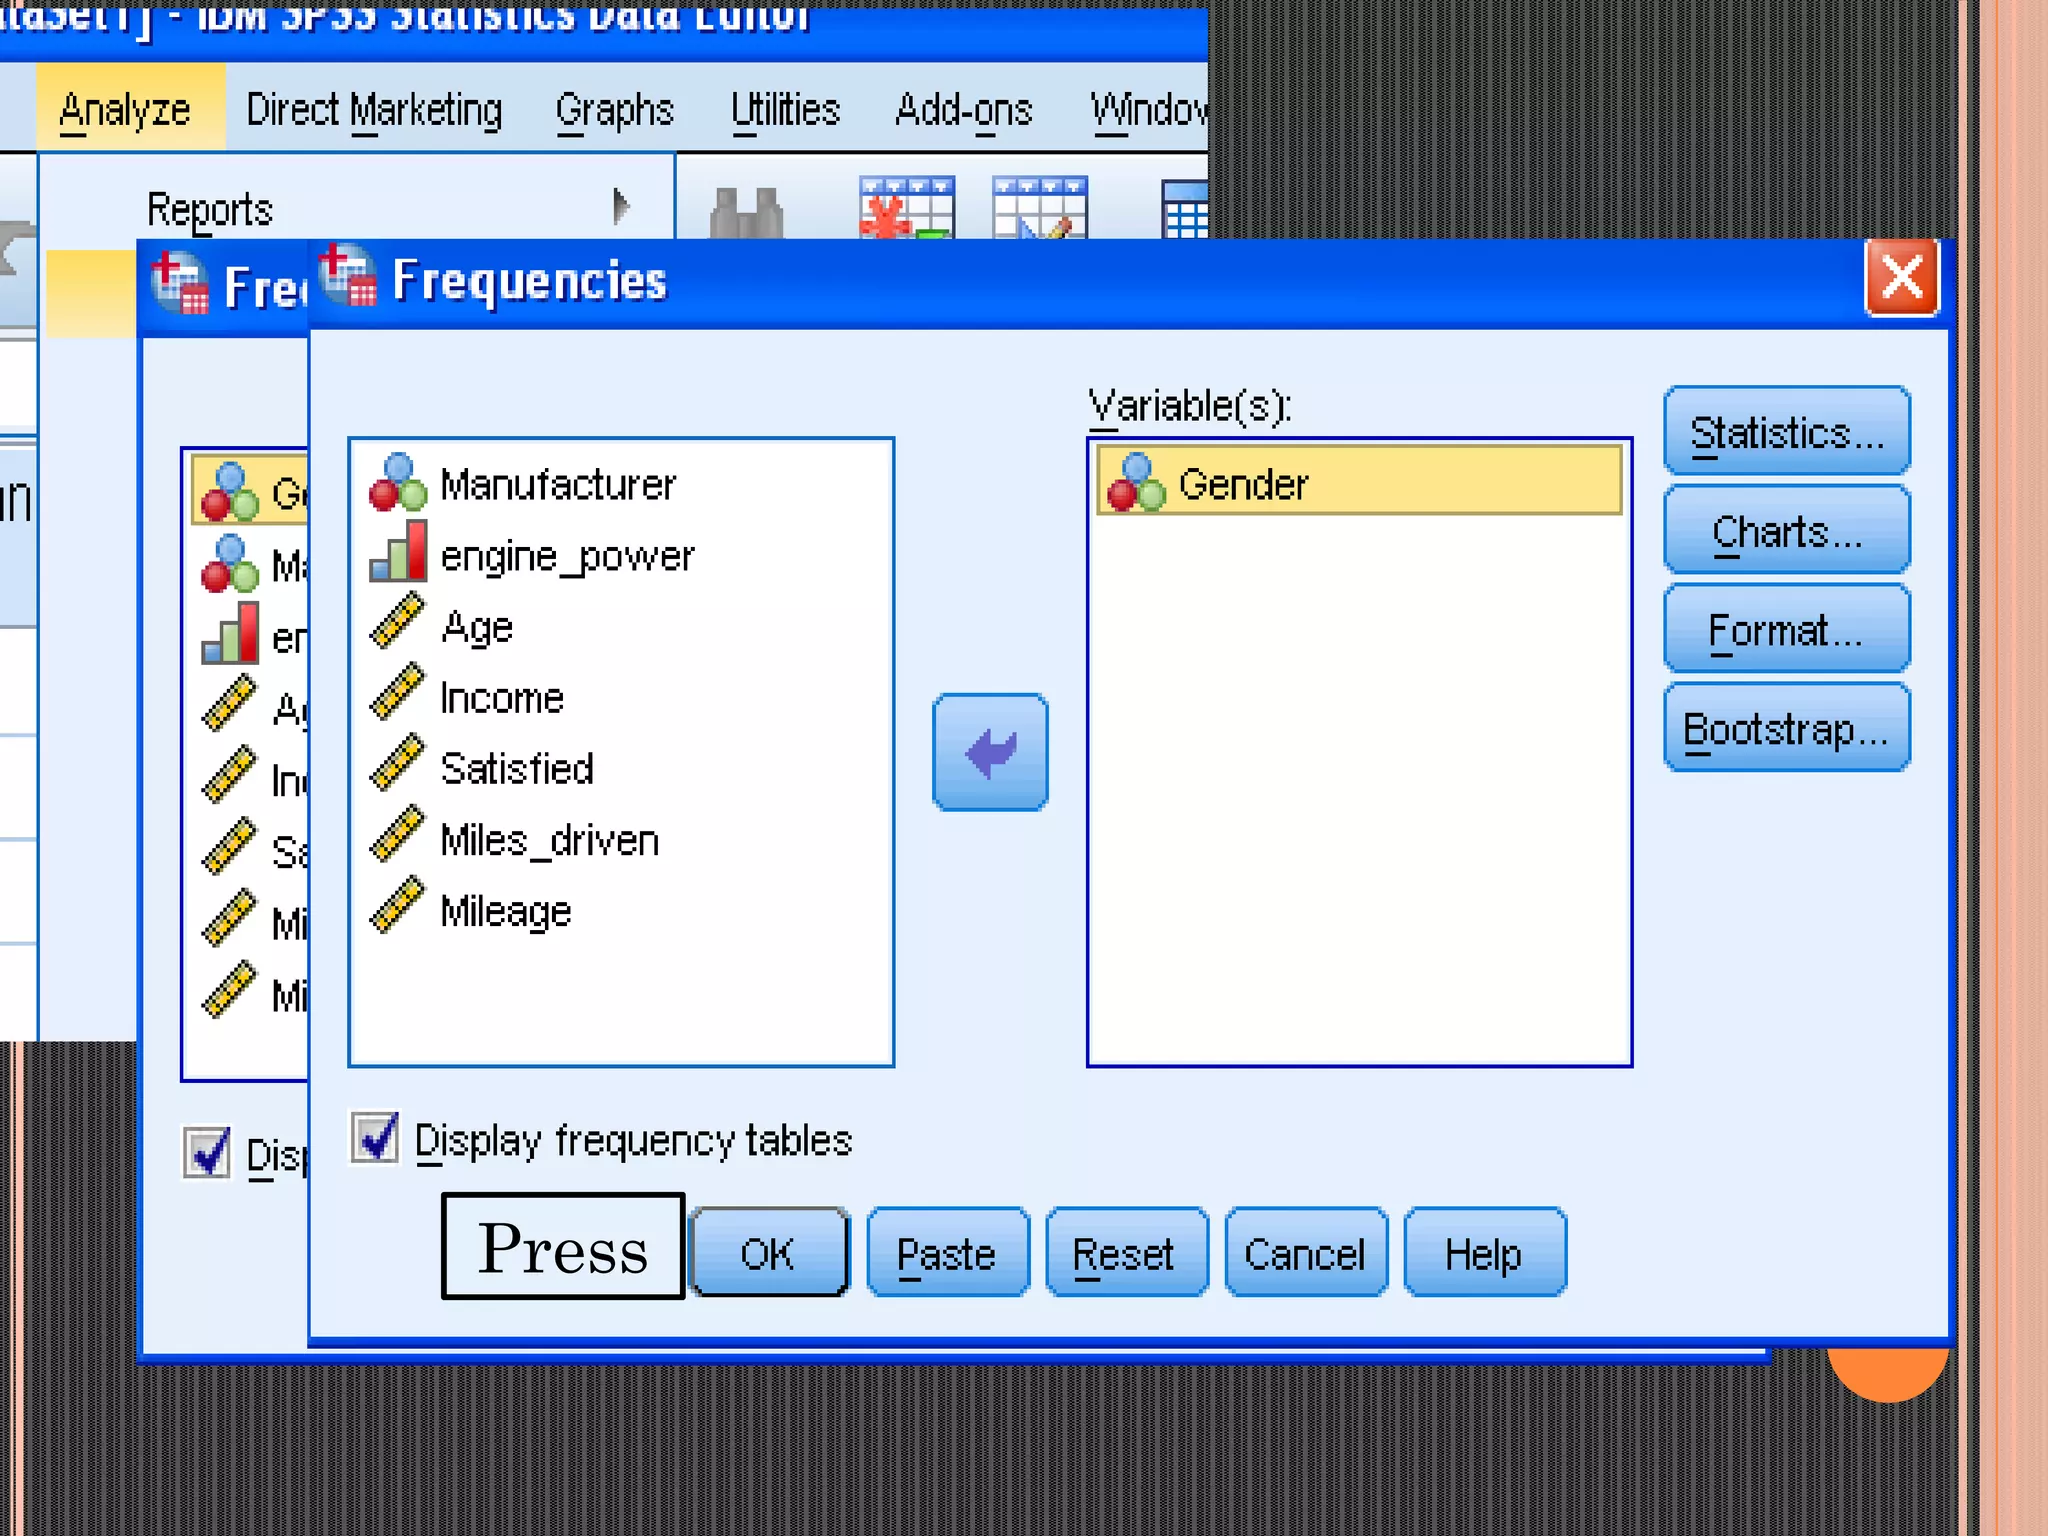Open the Statistics... options
The width and height of the screenshot is (2048, 1536).
tap(1787, 432)
